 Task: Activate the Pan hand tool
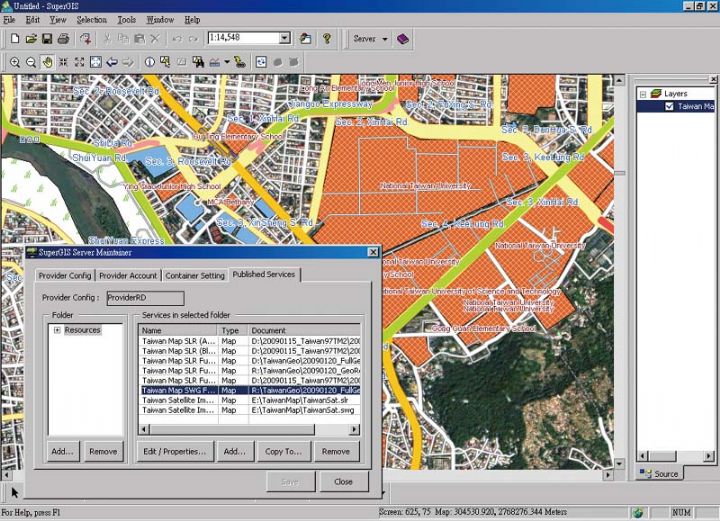(x=47, y=62)
